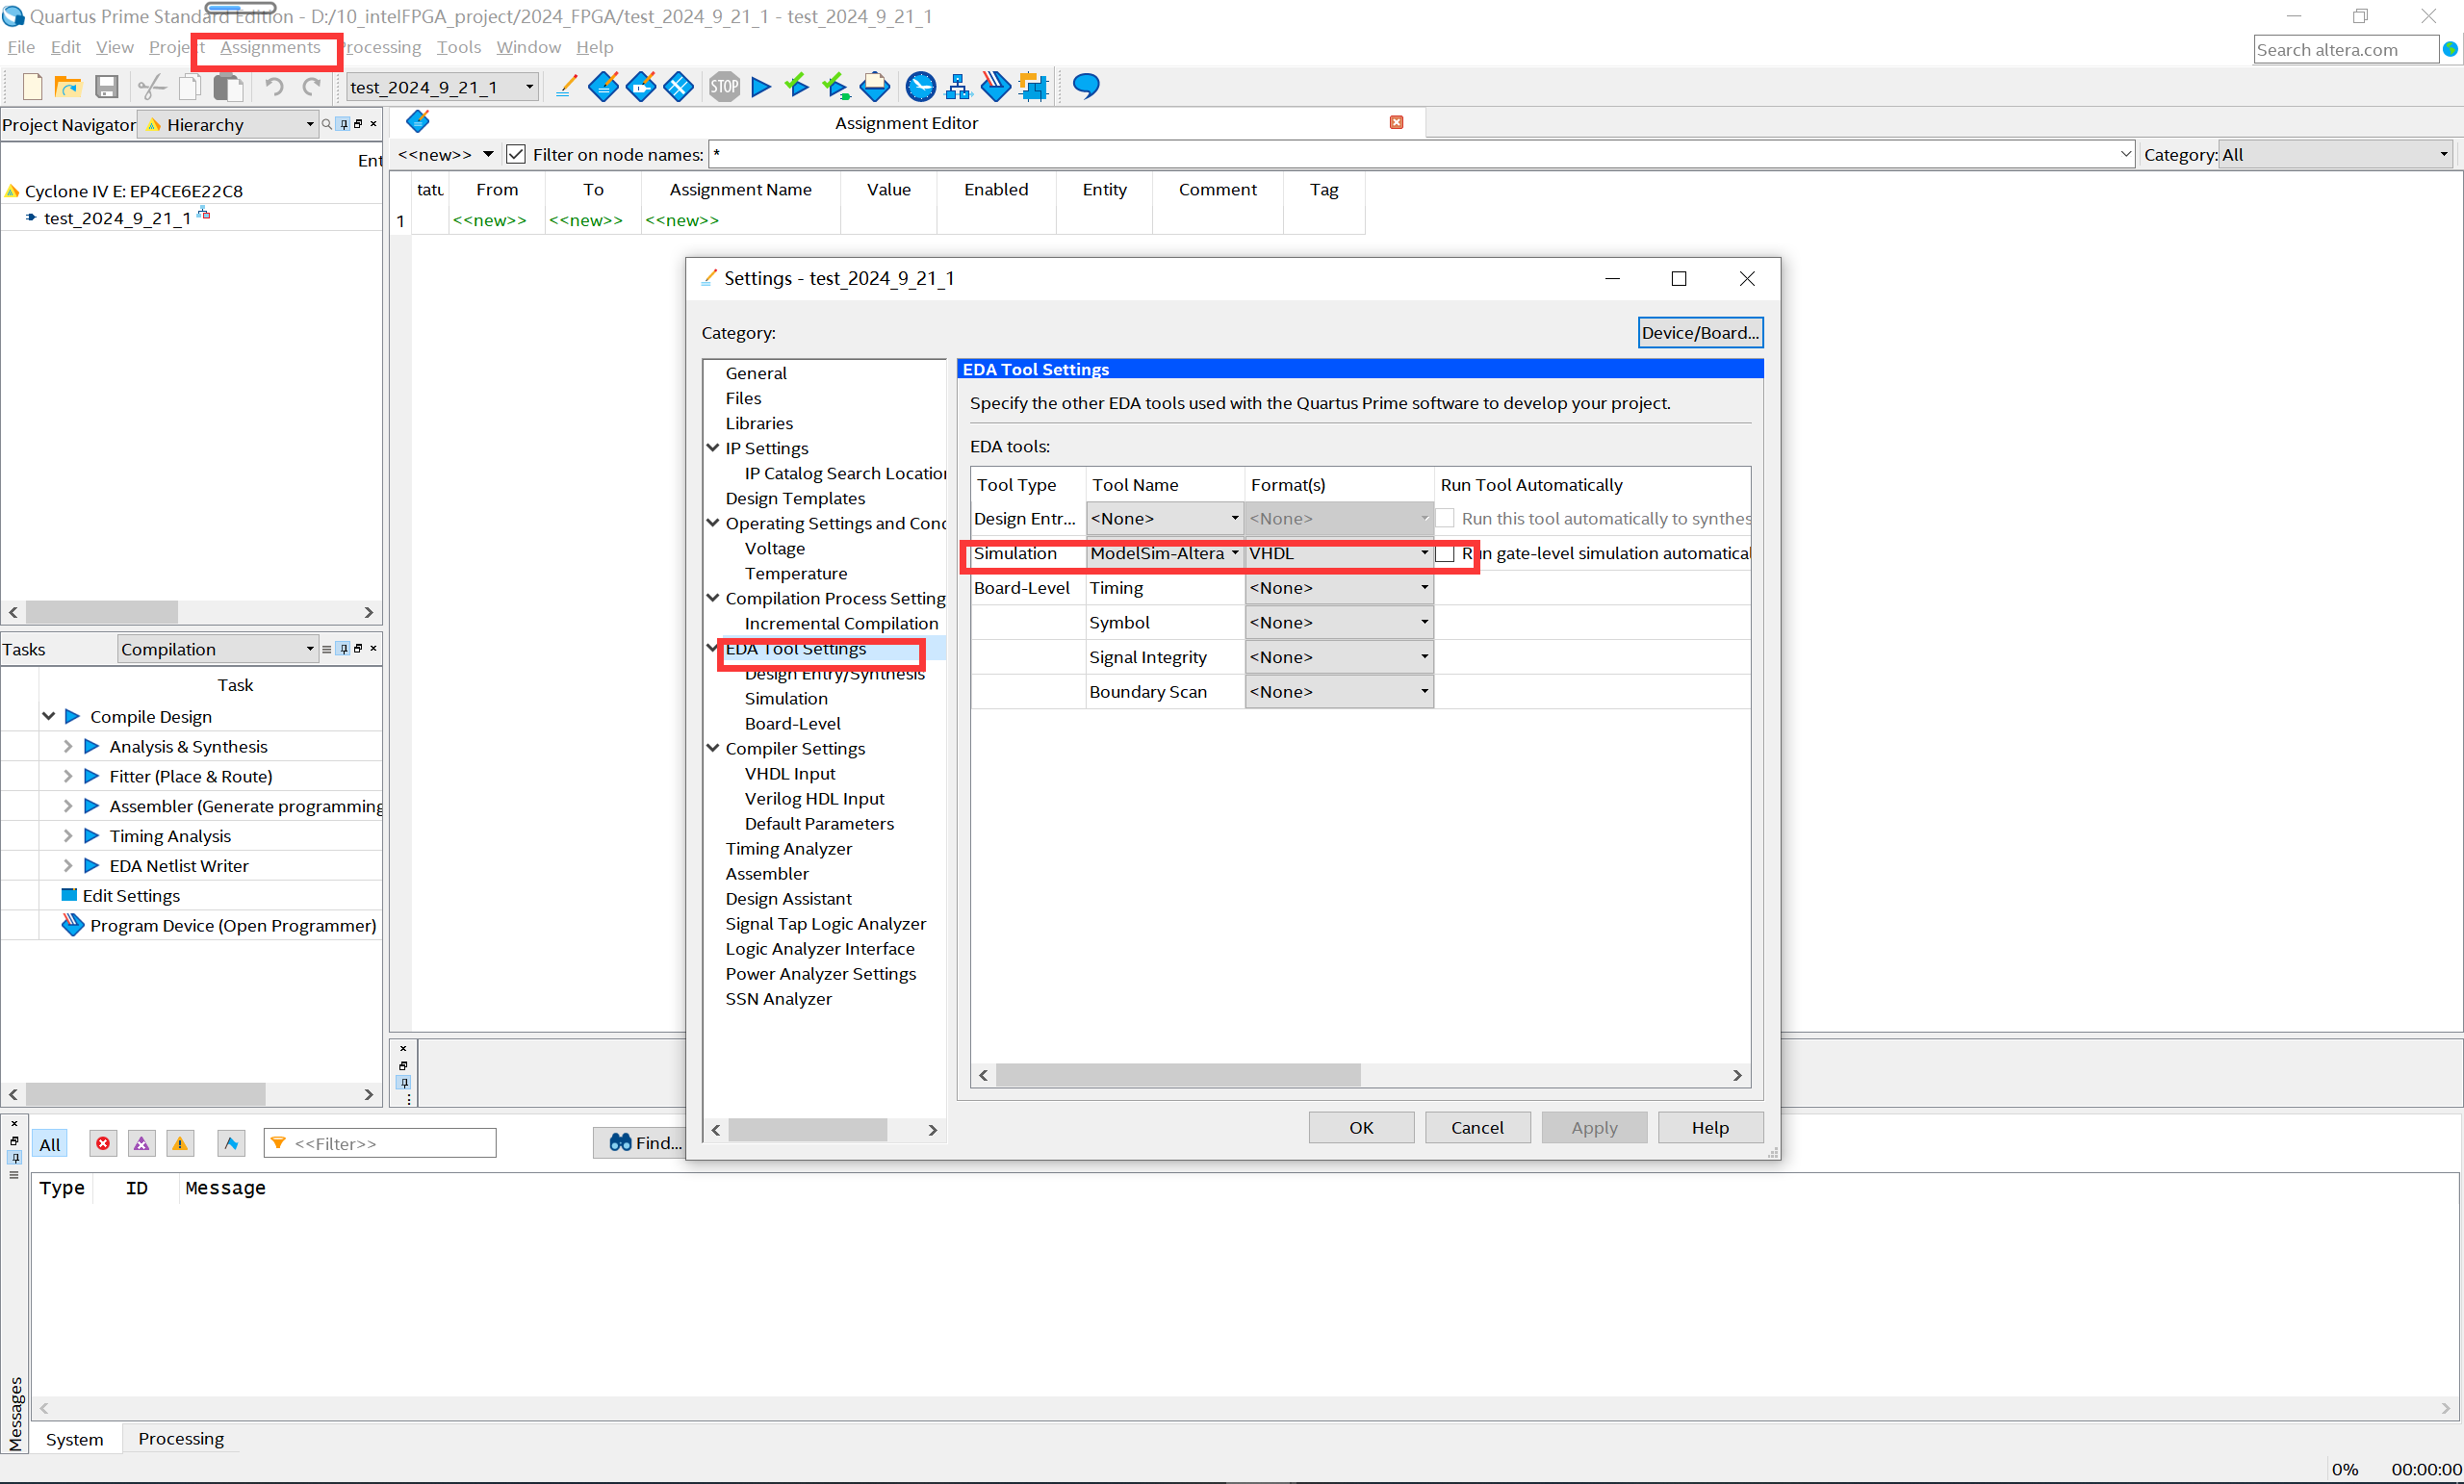Click the Save file toolbar icon

[x=106, y=87]
